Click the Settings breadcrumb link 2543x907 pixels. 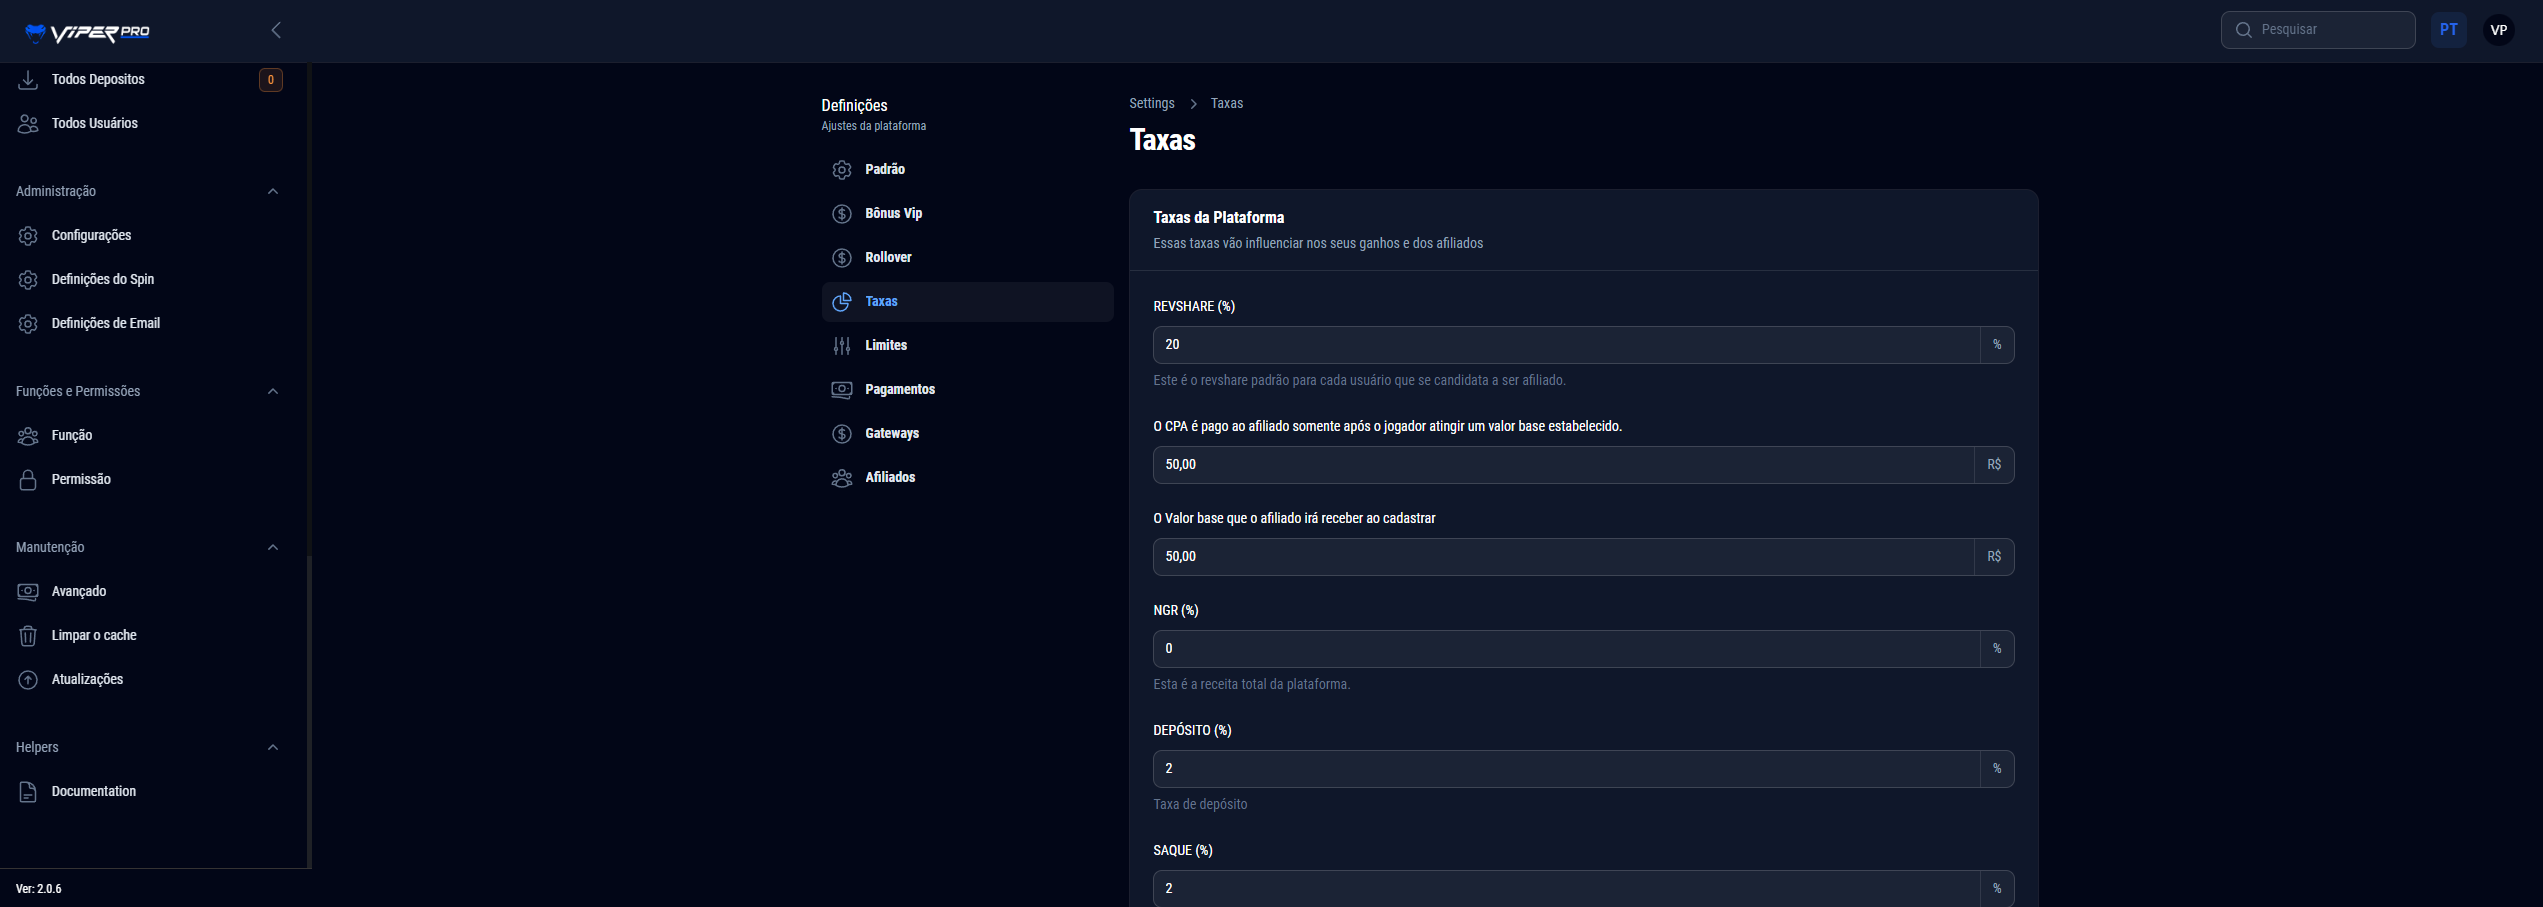click(1151, 104)
